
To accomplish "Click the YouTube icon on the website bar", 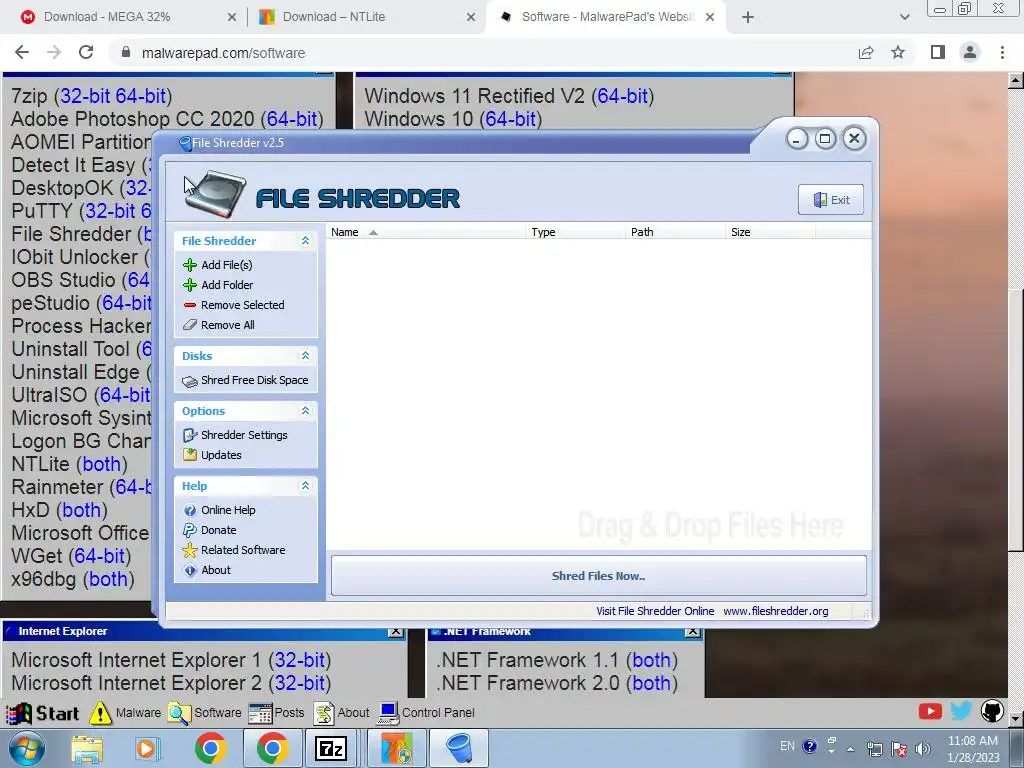I will click(930, 711).
